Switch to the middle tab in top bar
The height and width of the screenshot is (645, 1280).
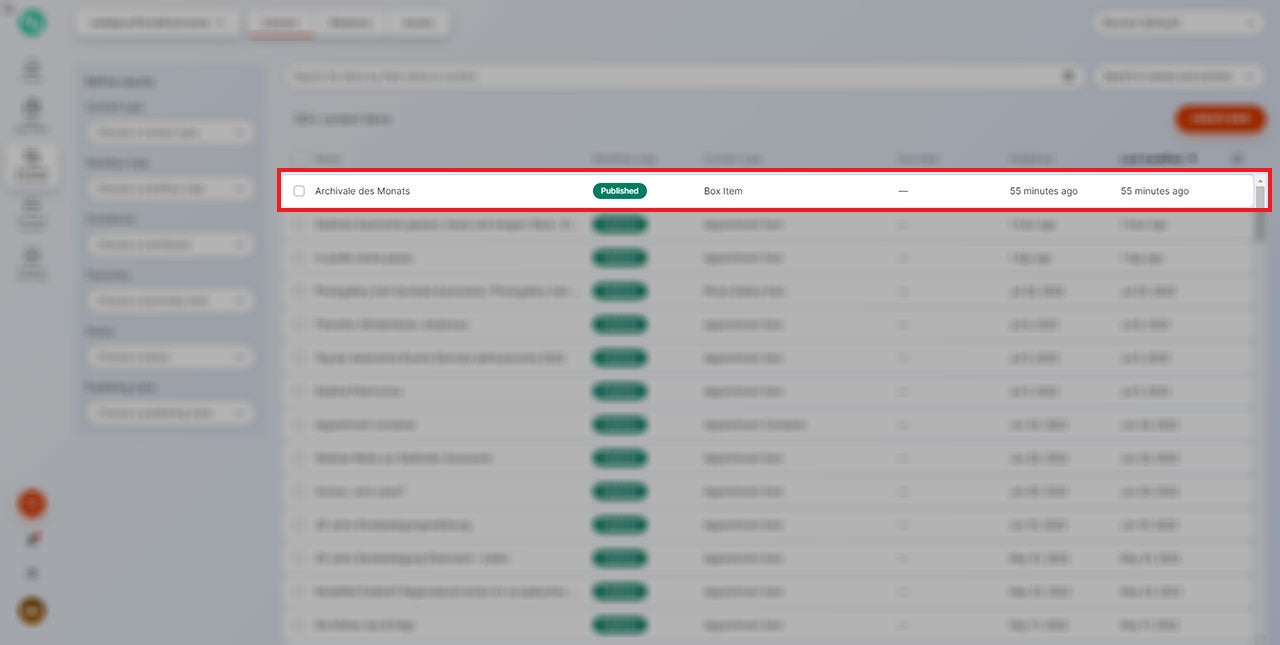pyautogui.click(x=349, y=23)
